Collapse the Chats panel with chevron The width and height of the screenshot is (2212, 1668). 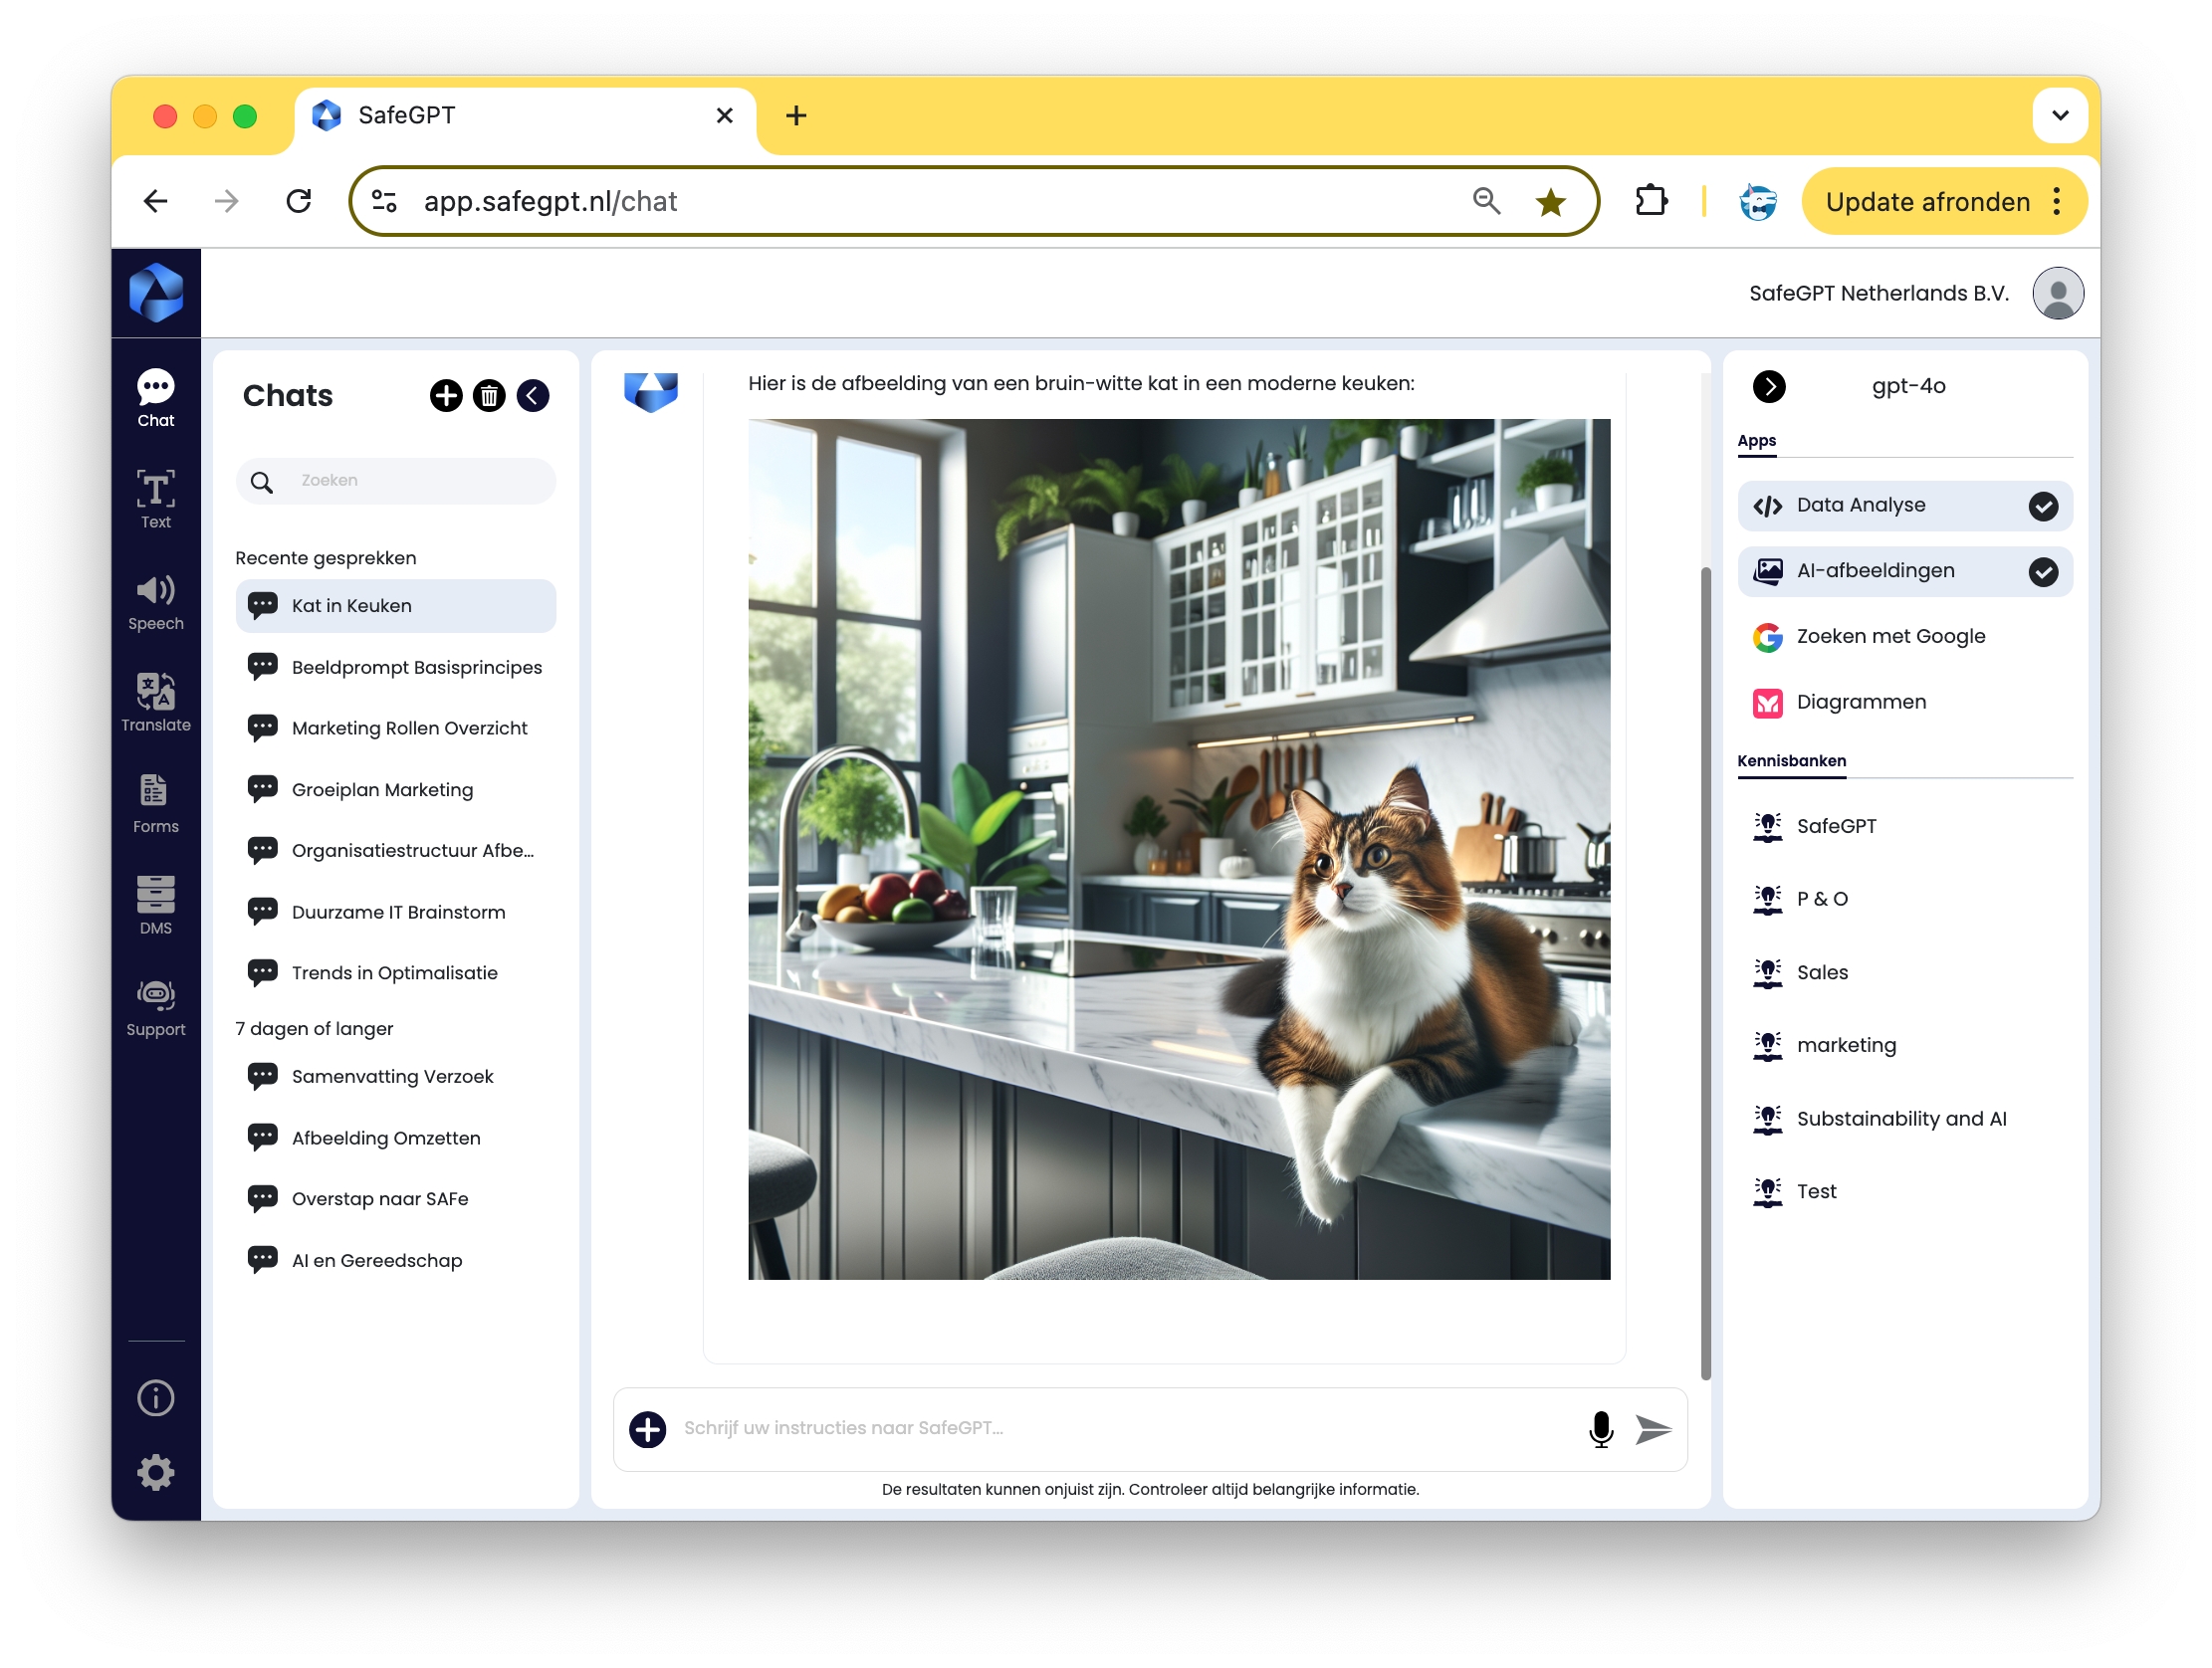click(533, 396)
